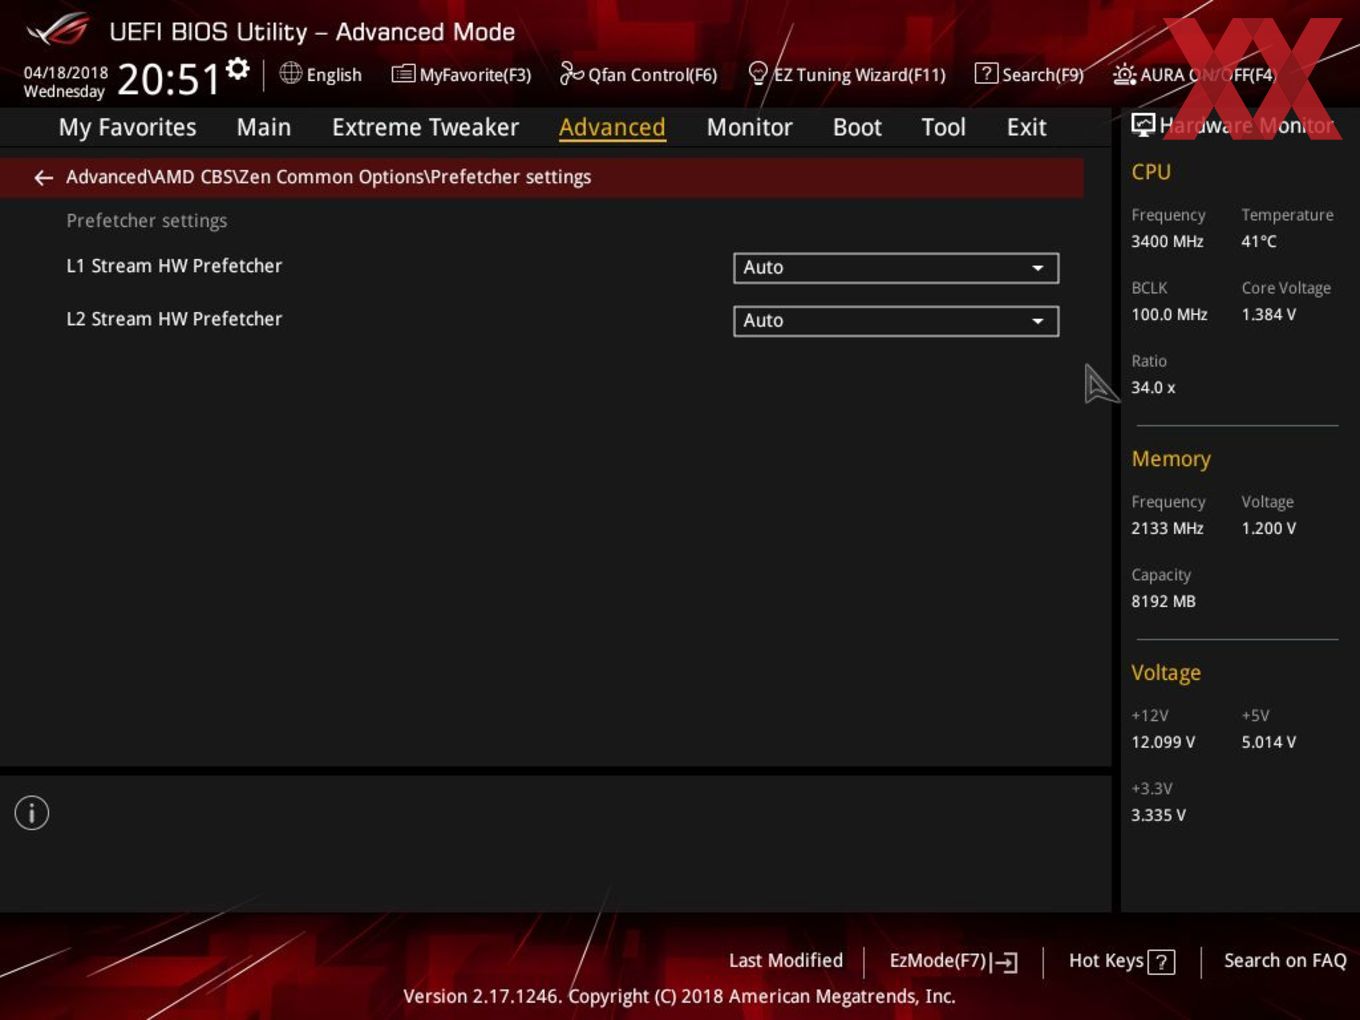The width and height of the screenshot is (1360, 1020).
Task: Select L1 Stream HW Prefetcher label
Action: coord(174,266)
